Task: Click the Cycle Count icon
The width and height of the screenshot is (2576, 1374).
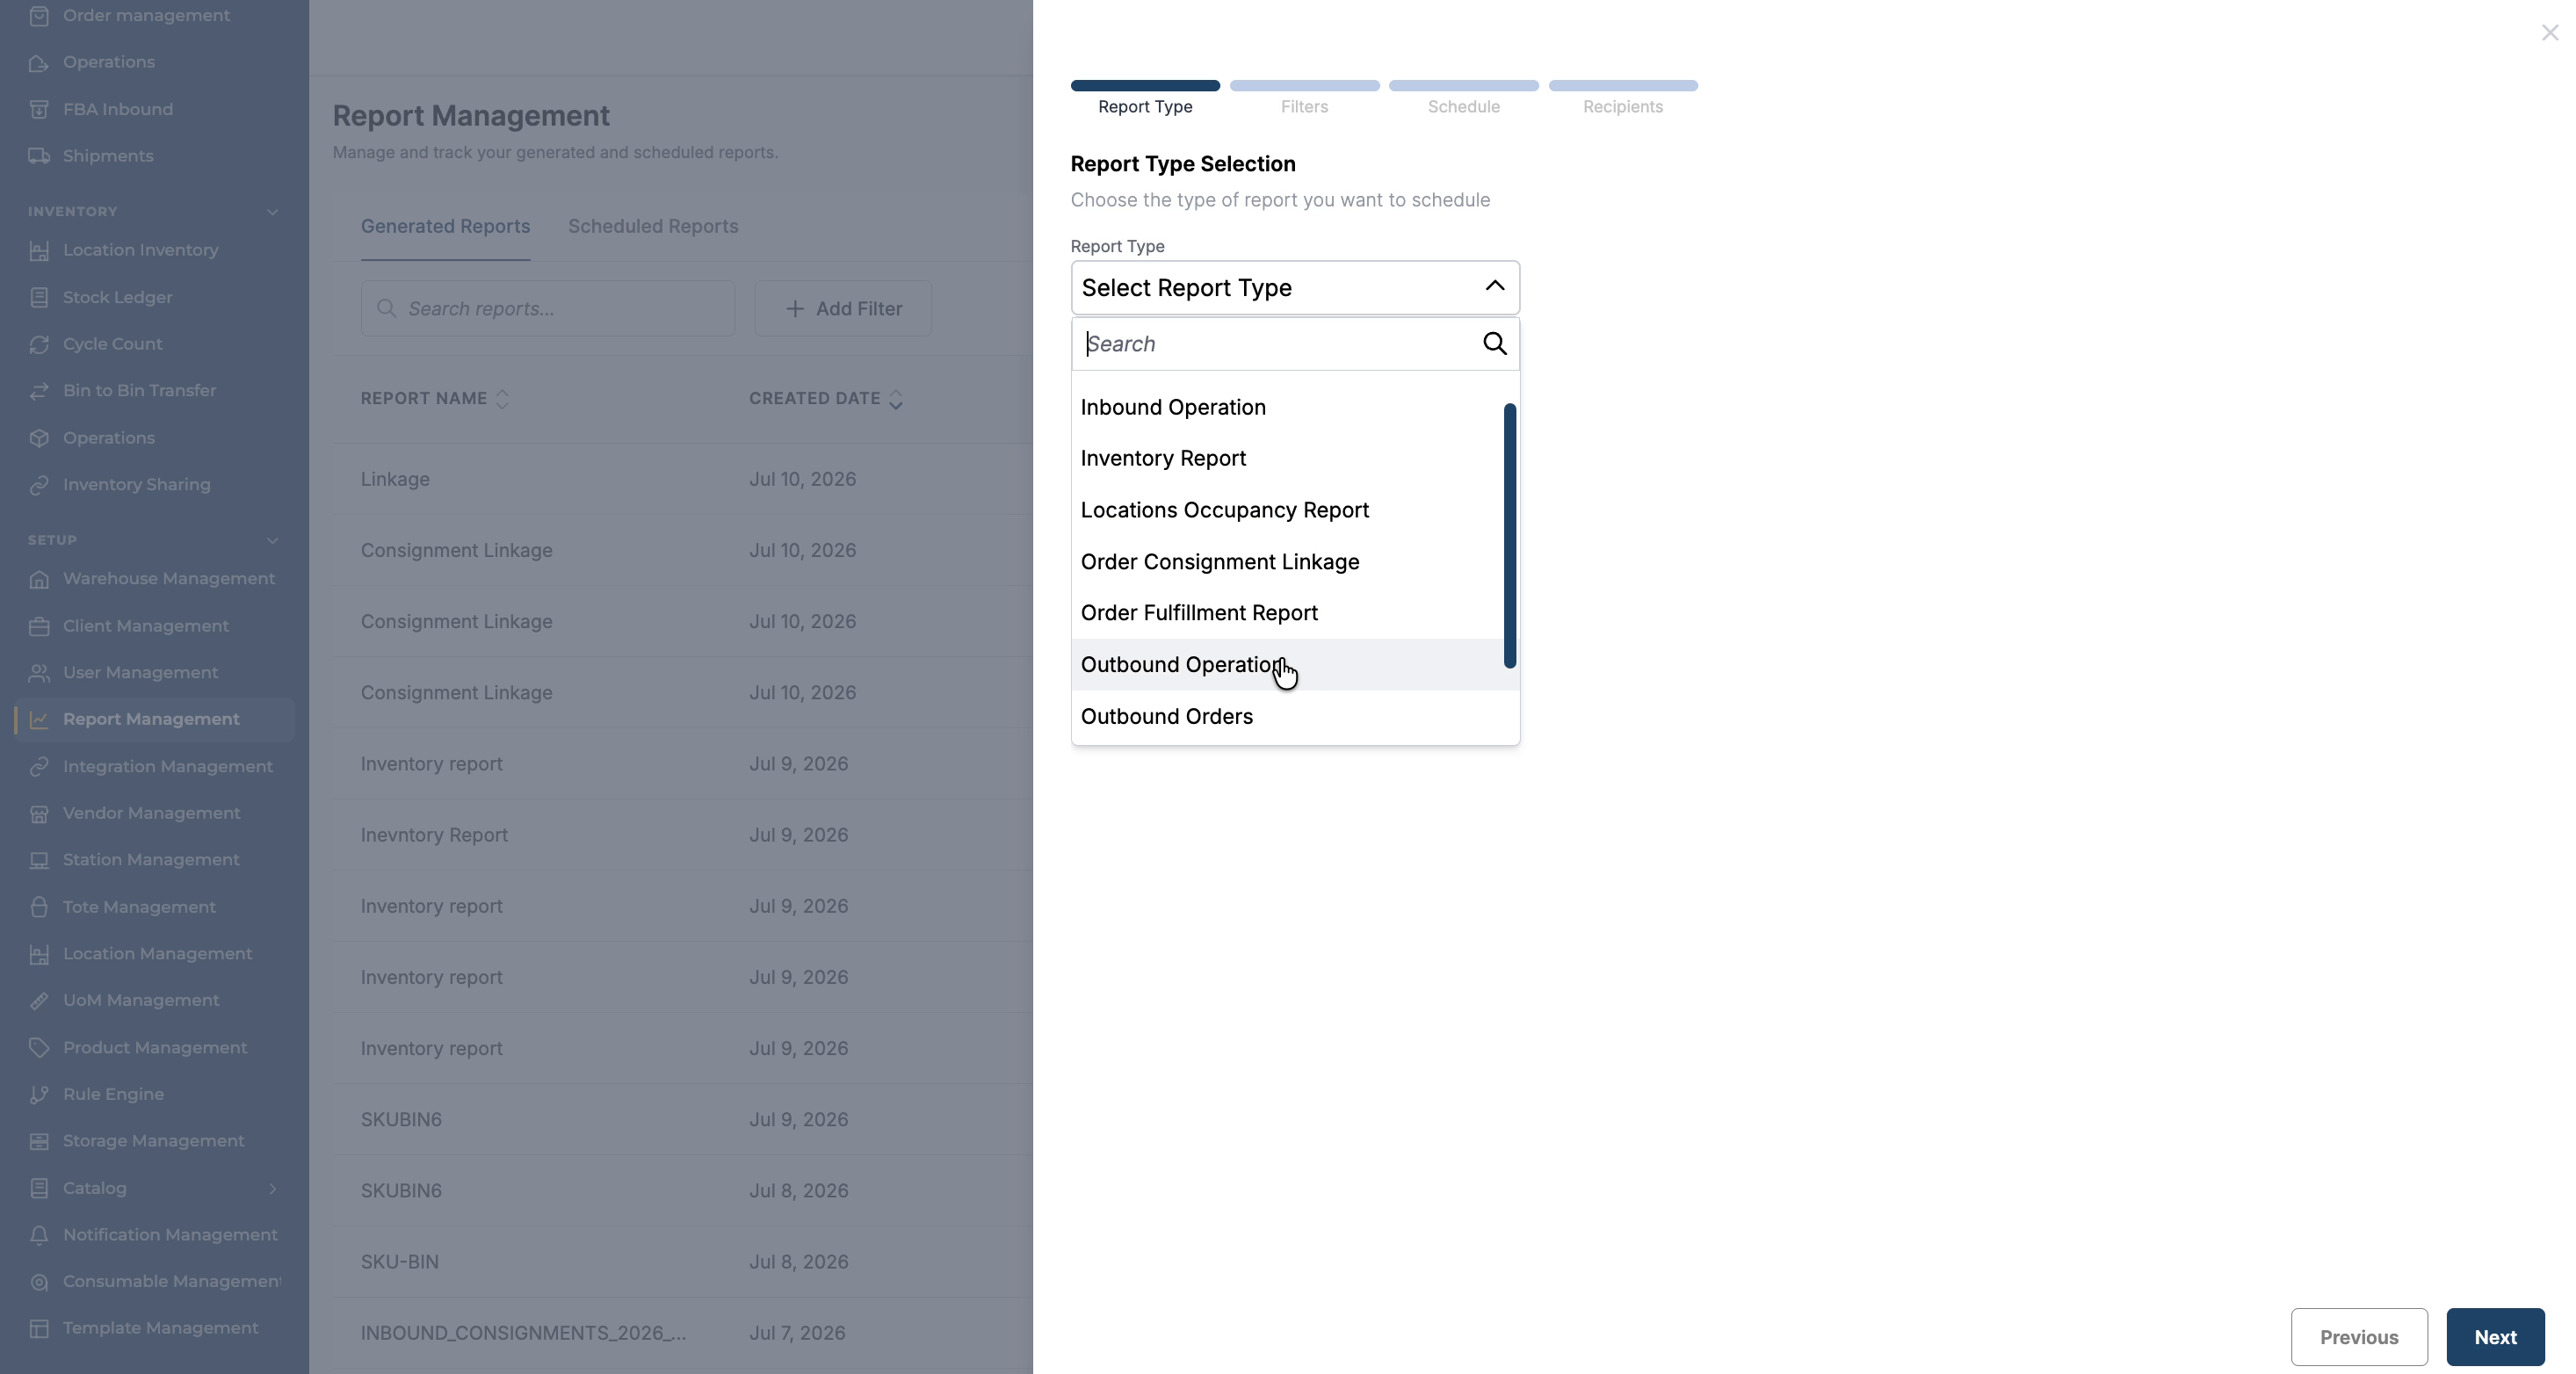Action: (x=39, y=344)
